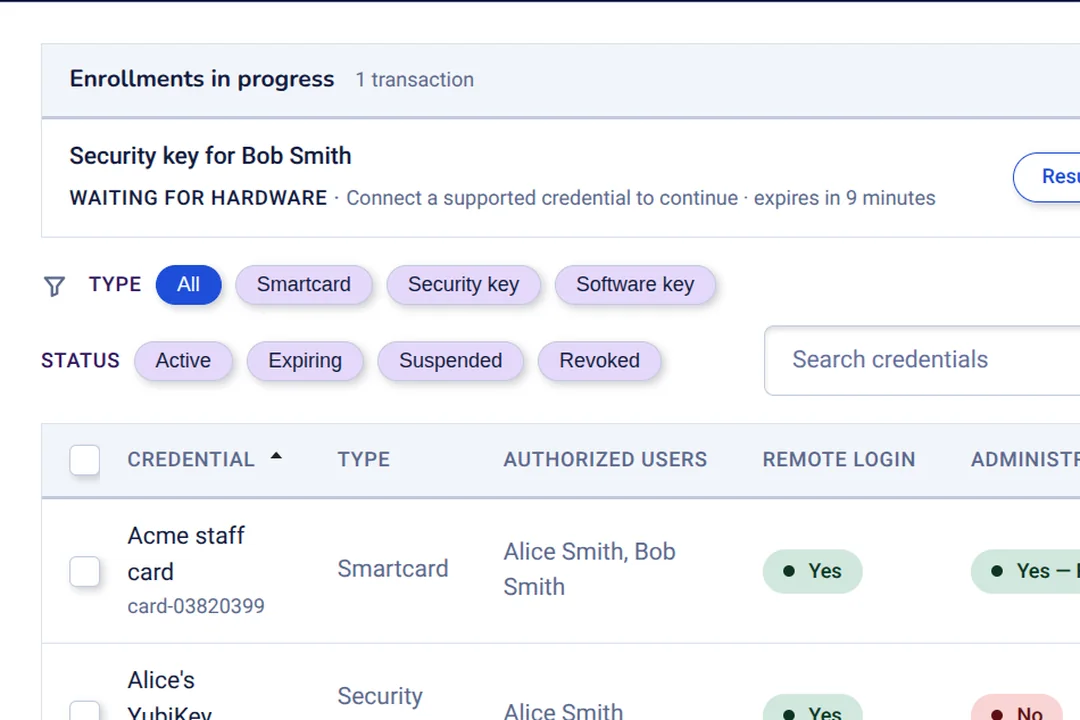Click the Remote Login column header

click(839, 460)
